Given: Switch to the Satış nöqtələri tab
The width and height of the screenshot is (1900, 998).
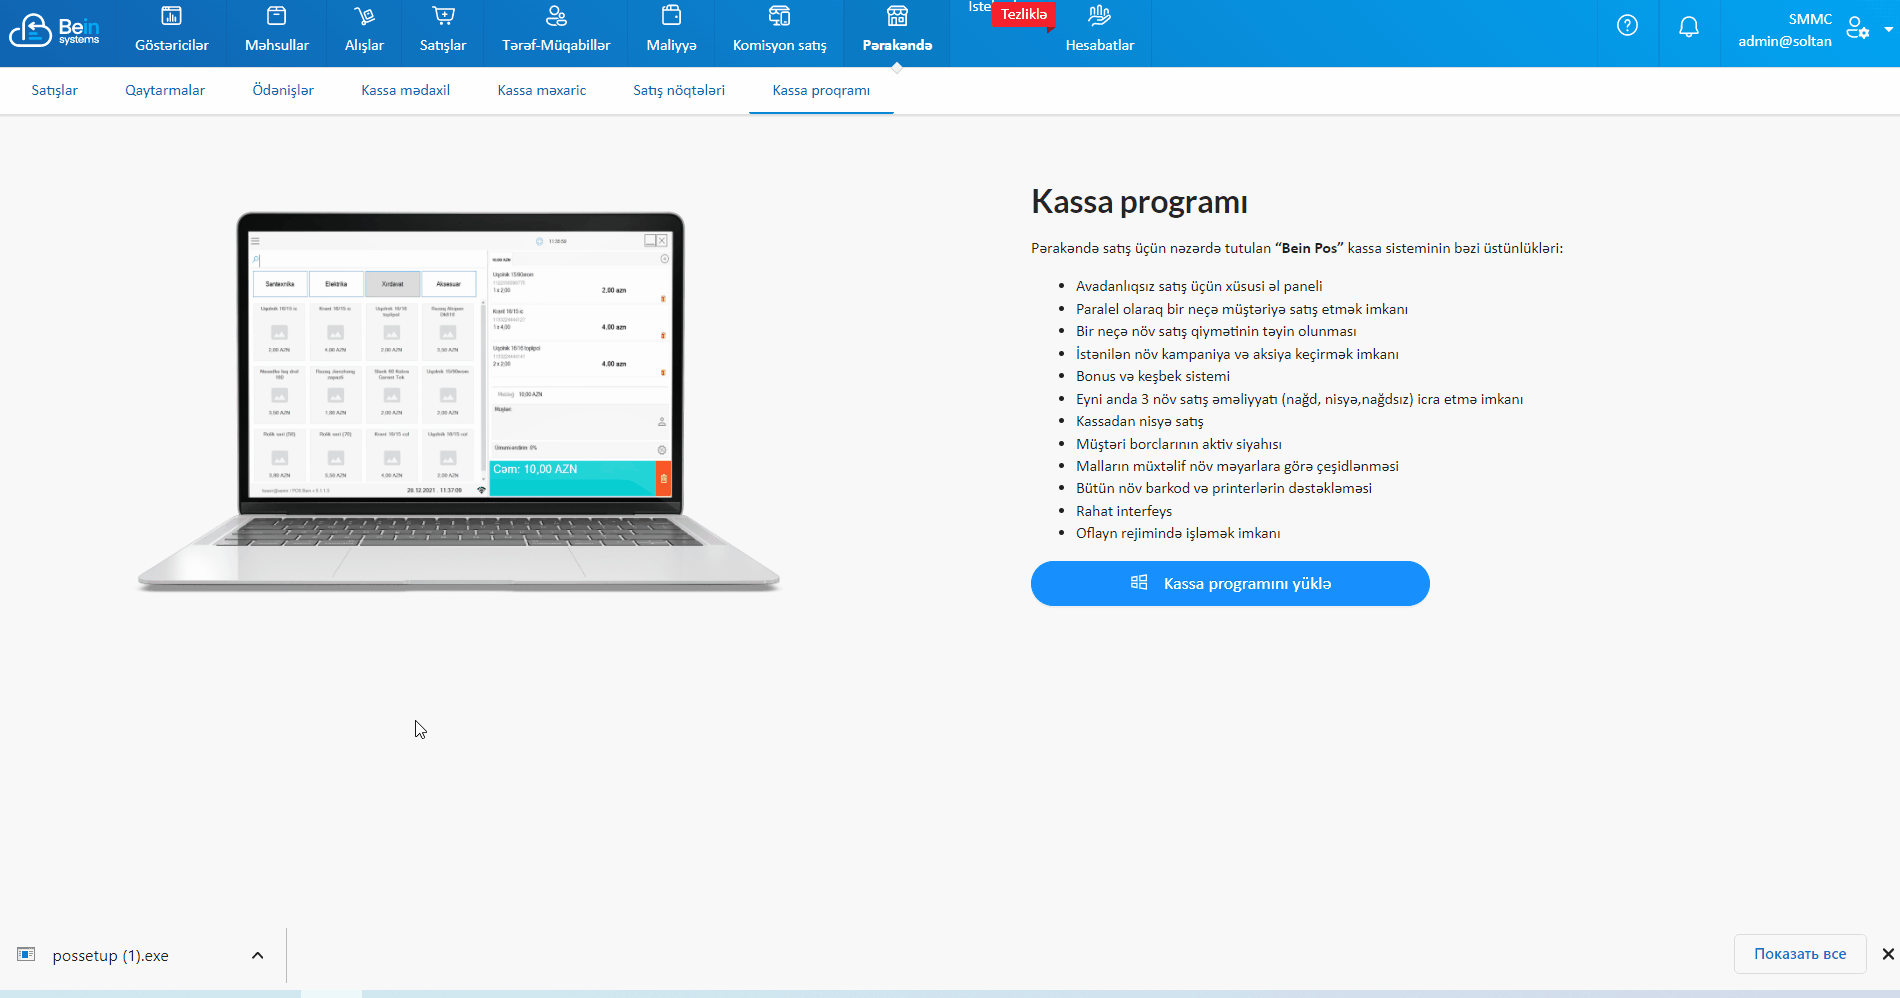Looking at the screenshot, I should tap(679, 90).
